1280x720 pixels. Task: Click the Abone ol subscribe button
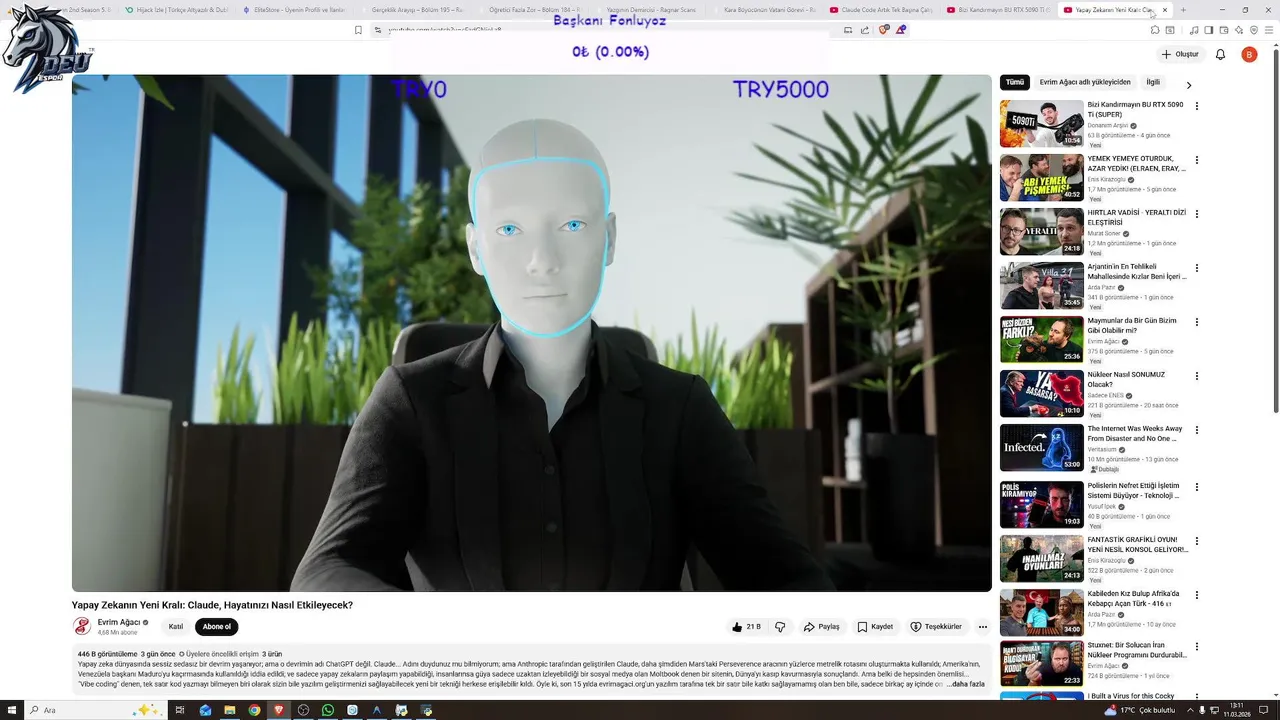[216, 627]
